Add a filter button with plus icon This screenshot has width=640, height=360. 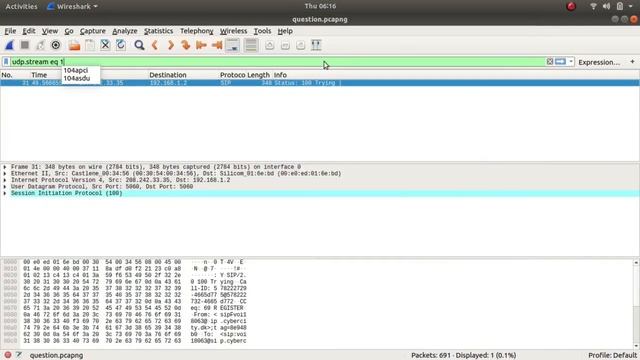[x=632, y=62]
